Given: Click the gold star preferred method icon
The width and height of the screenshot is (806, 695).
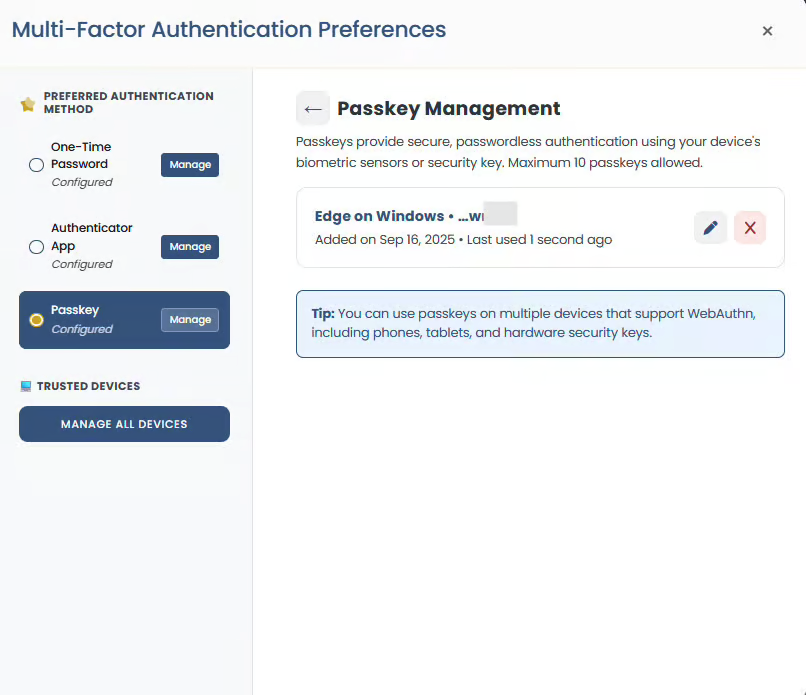Looking at the screenshot, I should click(28, 104).
